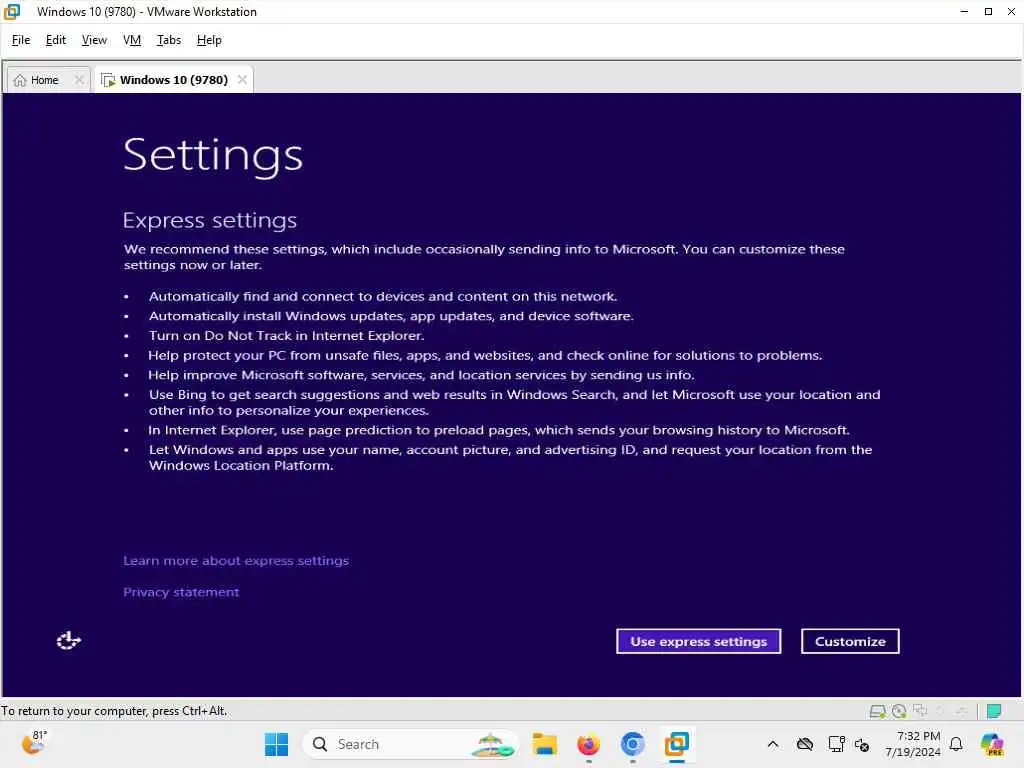The height and width of the screenshot is (768, 1024).
Task: Click the Settings page title
Action: tap(213, 155)
